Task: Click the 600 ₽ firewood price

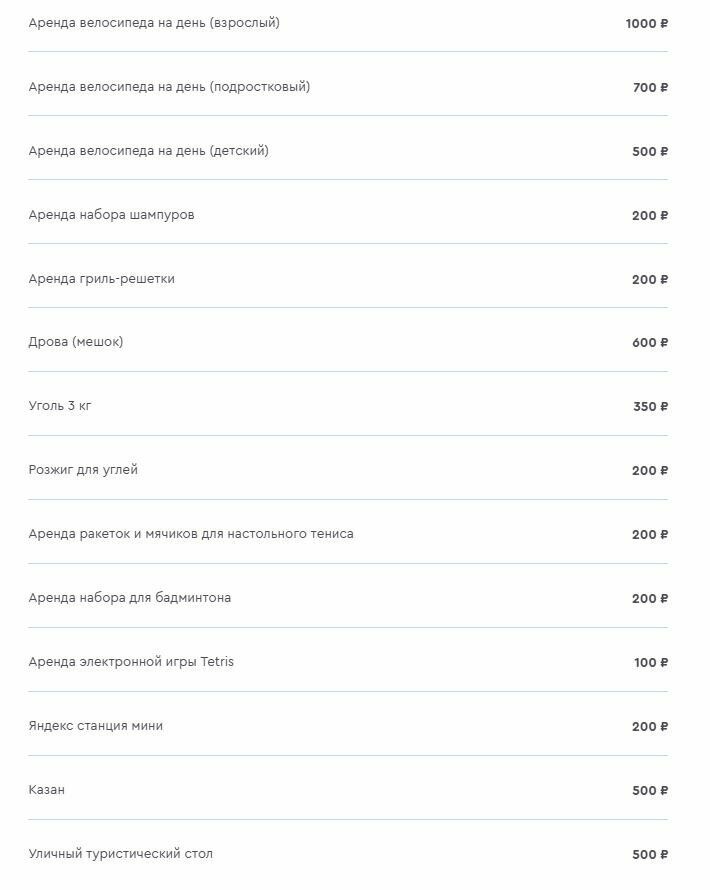Action: (650, 343)
